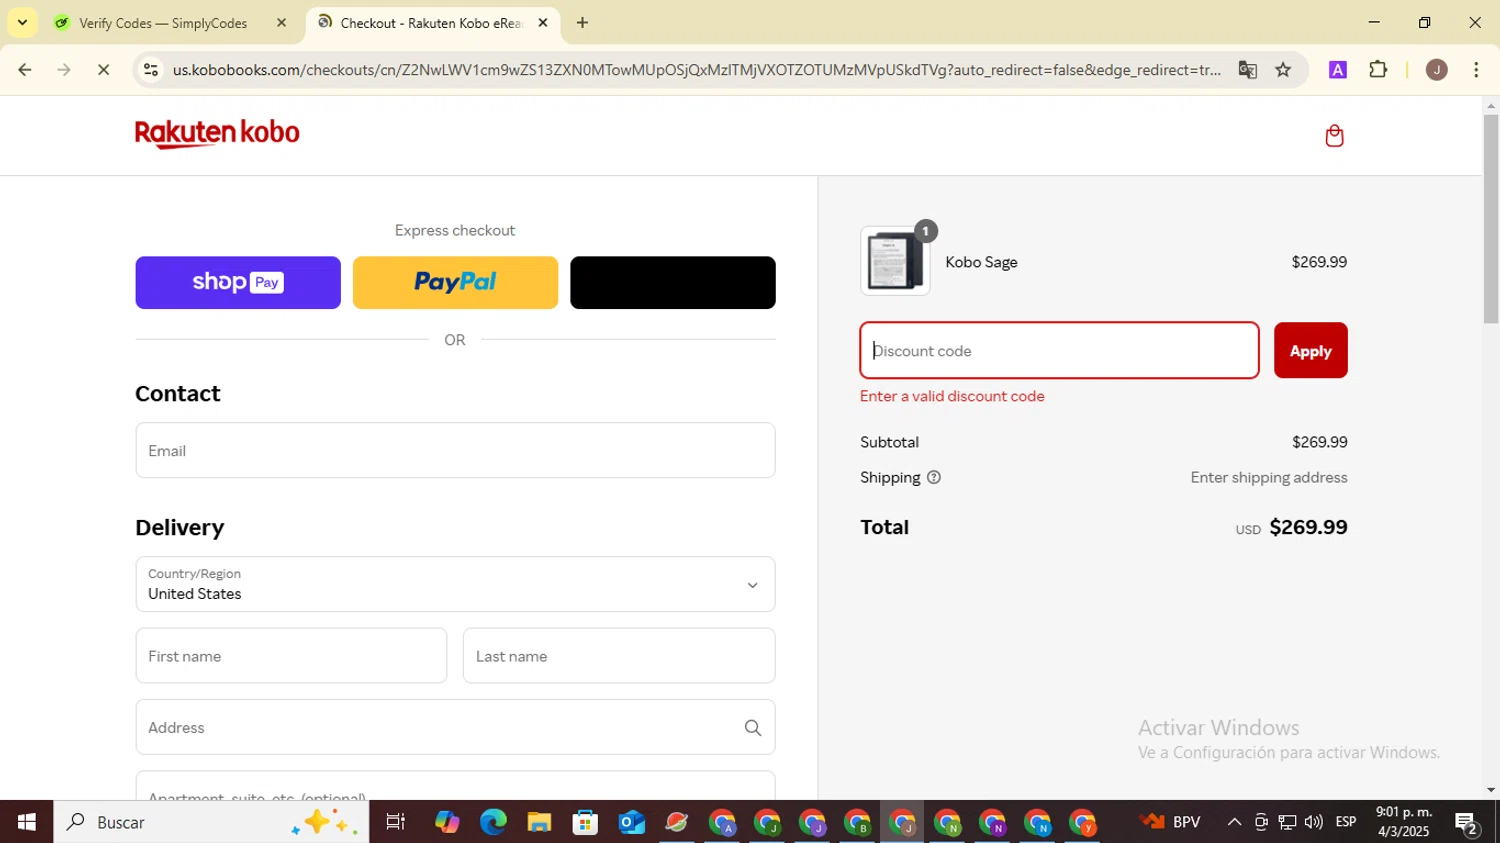Open the purple A extension
Image resolution: width=1500 pixels, height=843 pixels.
1338,70
